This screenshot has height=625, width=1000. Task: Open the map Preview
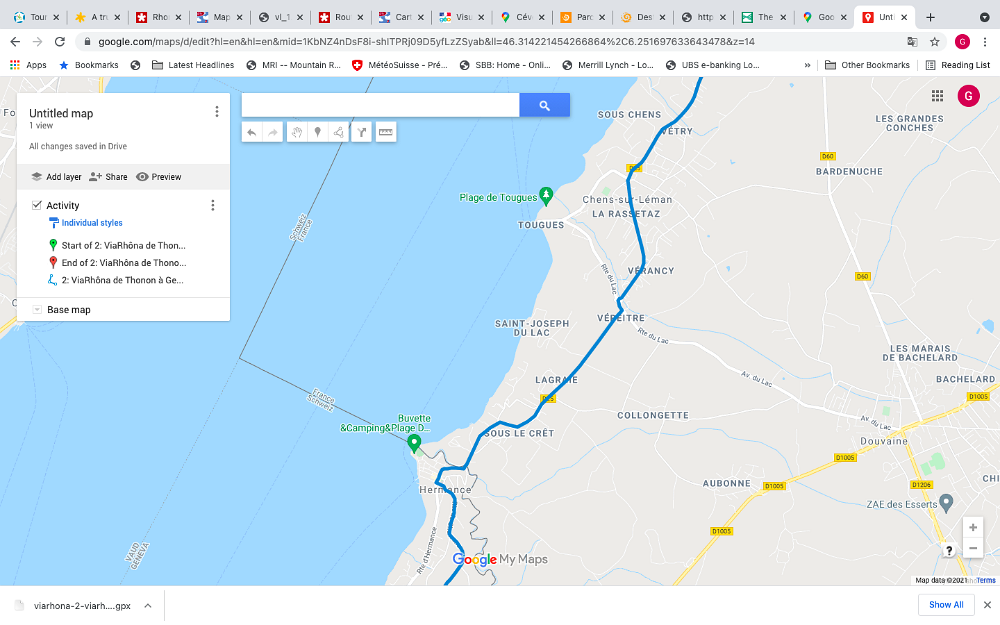pos(159,177)
